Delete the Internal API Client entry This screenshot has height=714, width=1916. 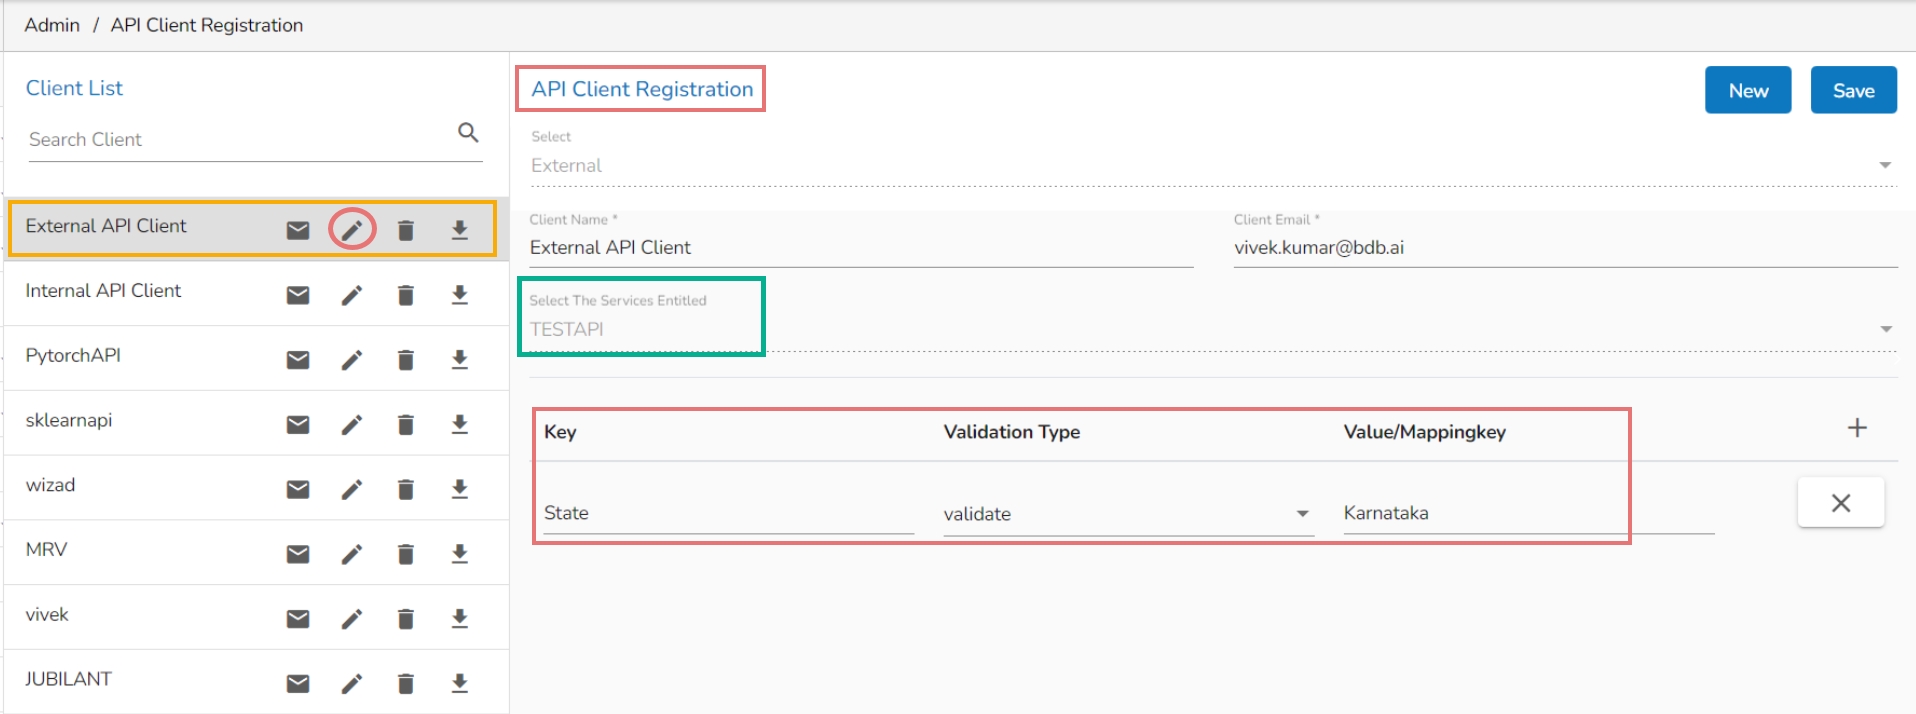tap(405, 295)
